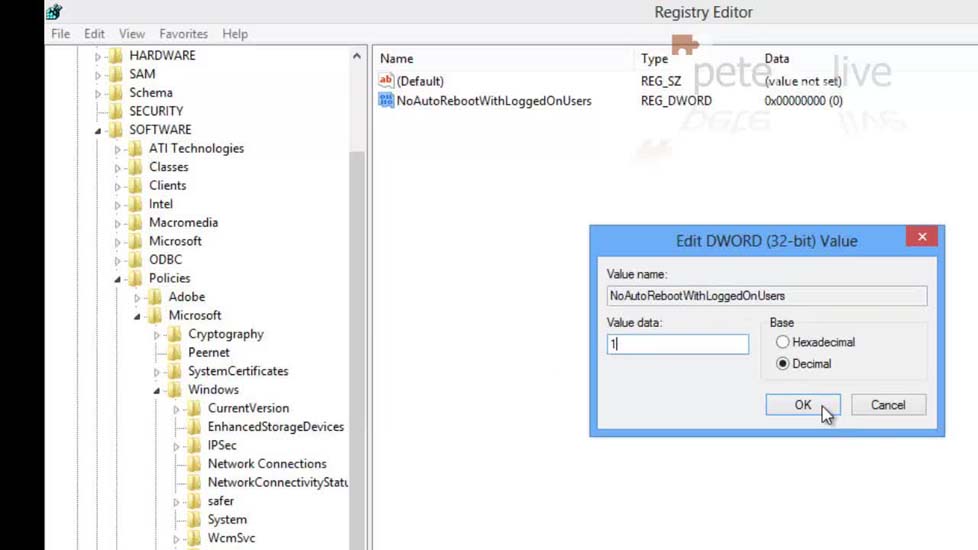Select the EnhancedStorageDevices folder icon
This screenshot has height=550, width=978.
coord(194,427)
